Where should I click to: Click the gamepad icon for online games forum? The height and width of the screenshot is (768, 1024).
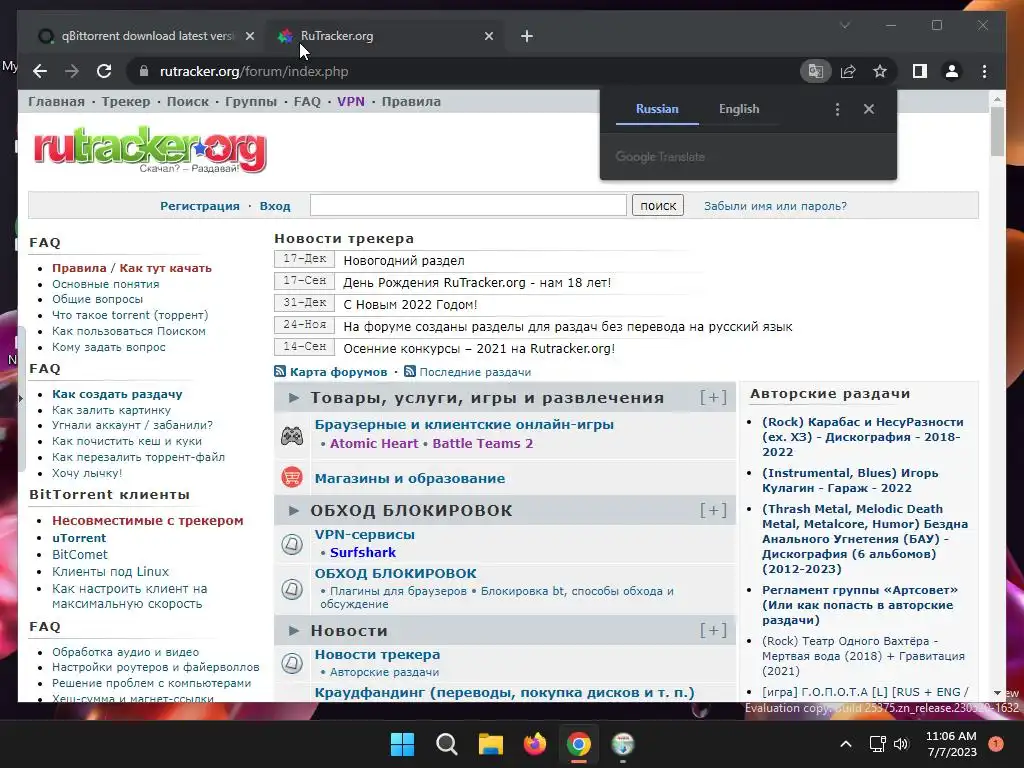point(292,435)
